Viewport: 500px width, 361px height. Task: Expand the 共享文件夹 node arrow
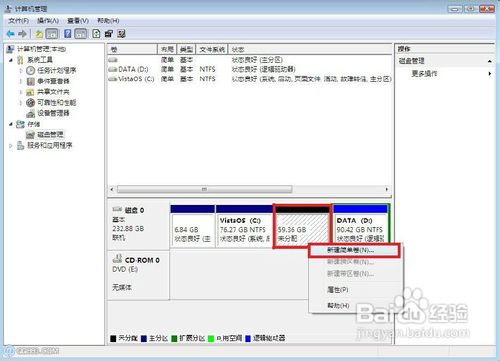(x=21, y=92)
